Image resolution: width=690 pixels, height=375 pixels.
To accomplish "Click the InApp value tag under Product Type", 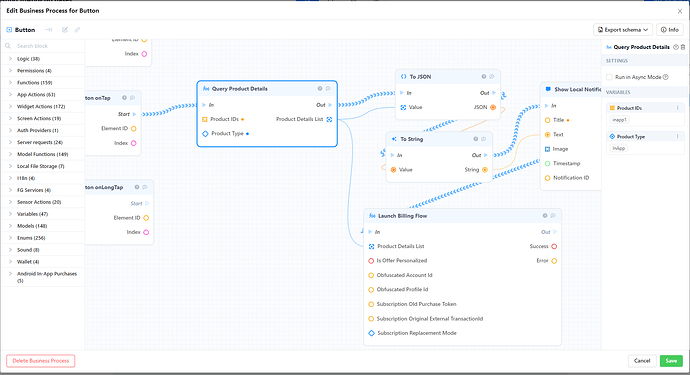I will coord(619,148).
